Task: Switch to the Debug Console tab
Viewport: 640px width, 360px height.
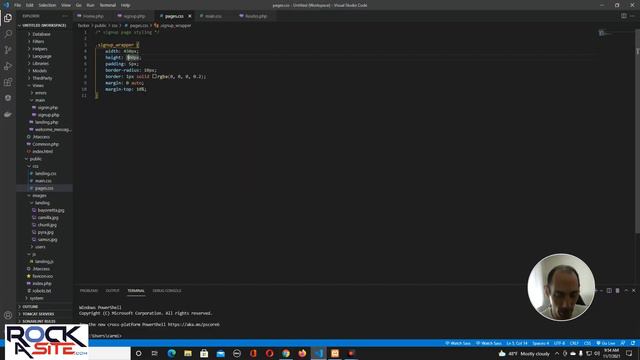Action: click(167, 291)
